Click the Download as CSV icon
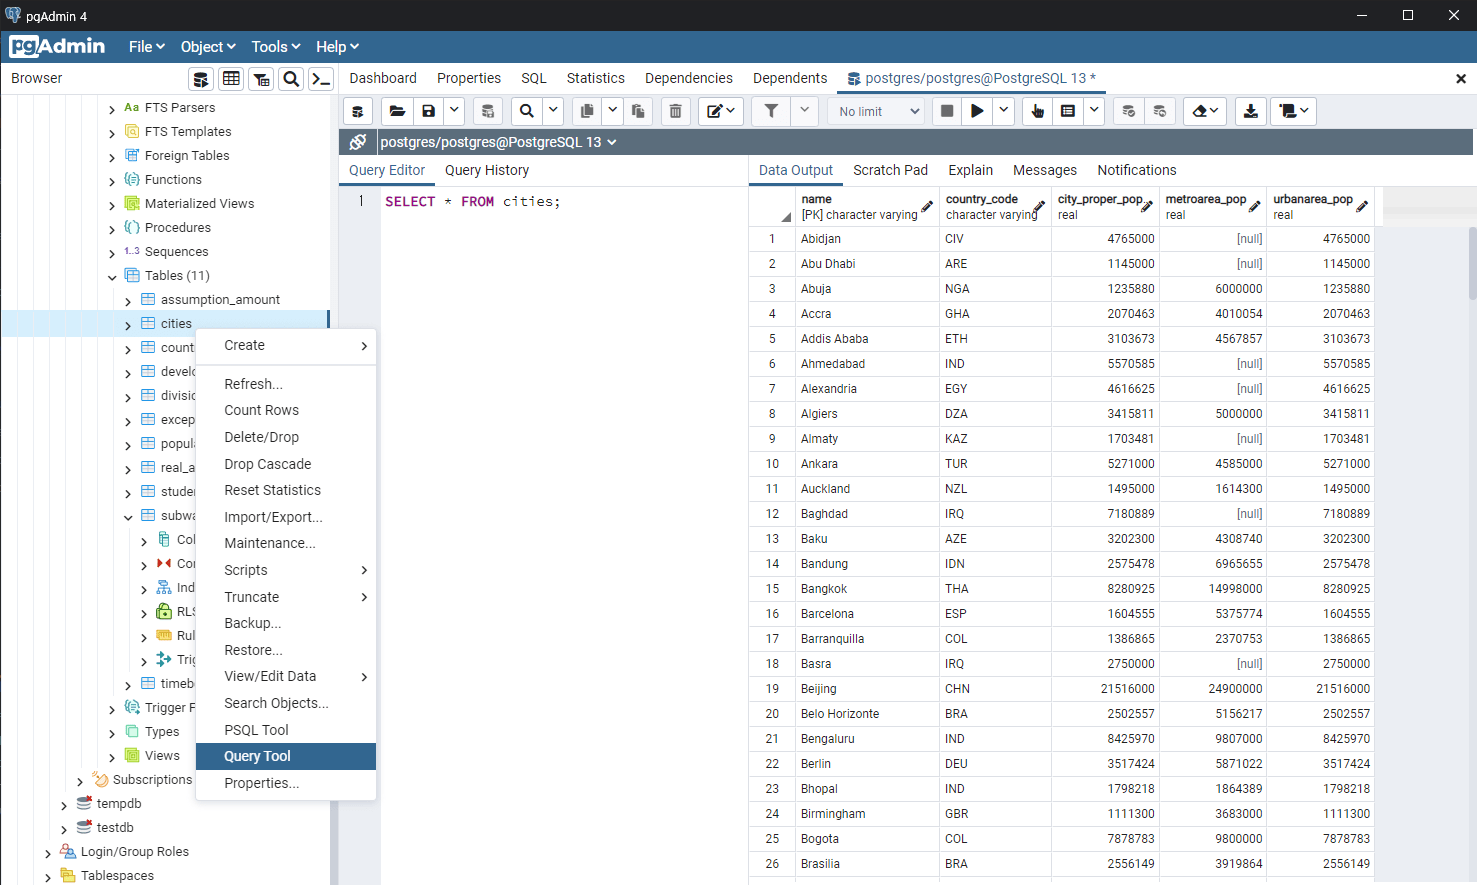Viewport: 1477px width, 885px height. click(1250, 111)
